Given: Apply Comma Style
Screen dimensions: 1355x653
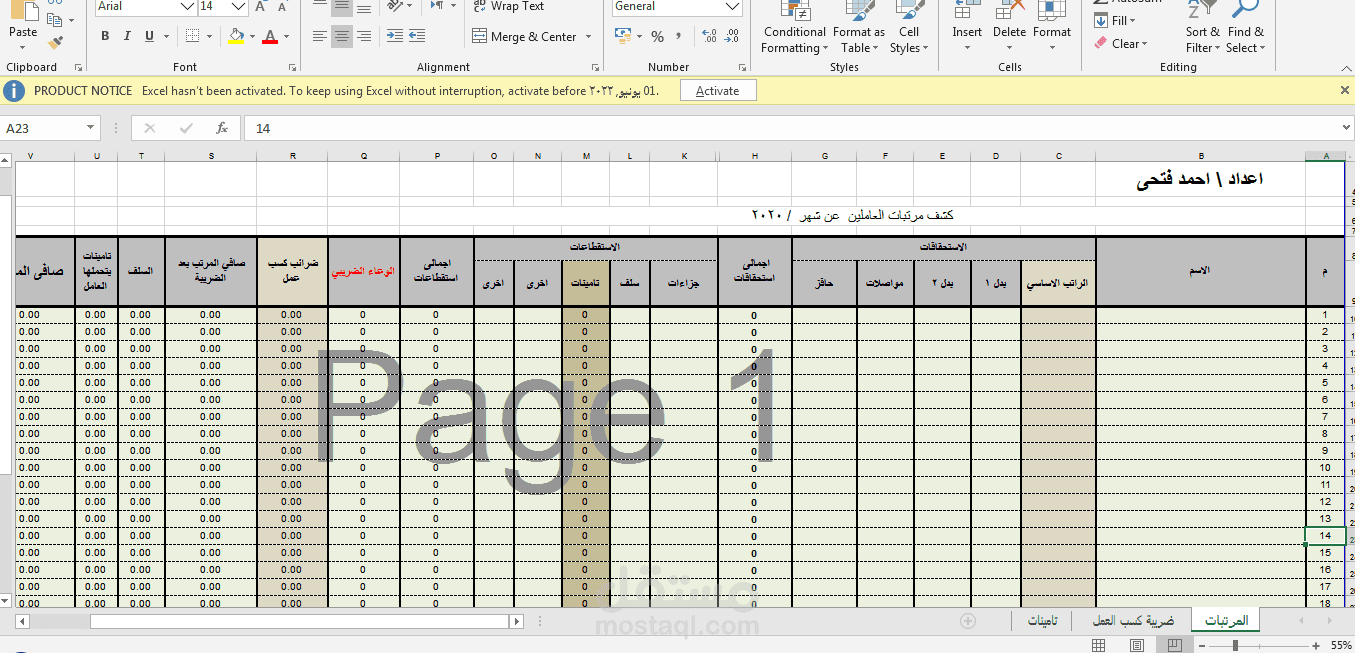Looking at the screenshot, I should (679, 37).
